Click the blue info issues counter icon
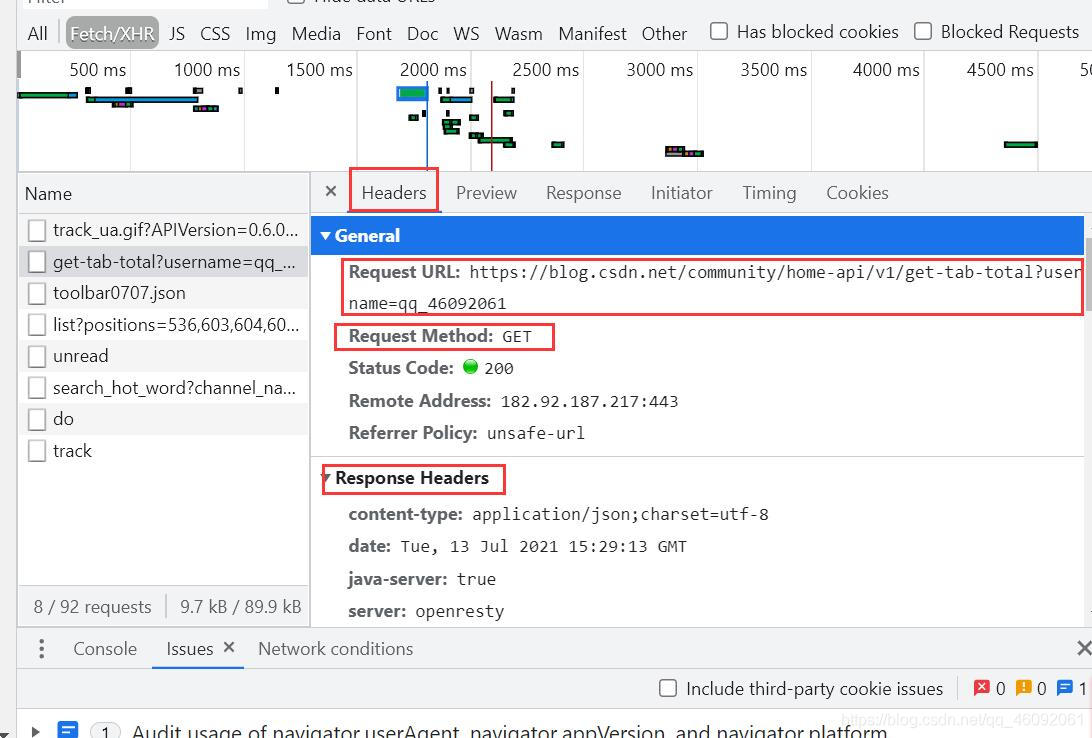The image size is (1092, 738). 1064,688
